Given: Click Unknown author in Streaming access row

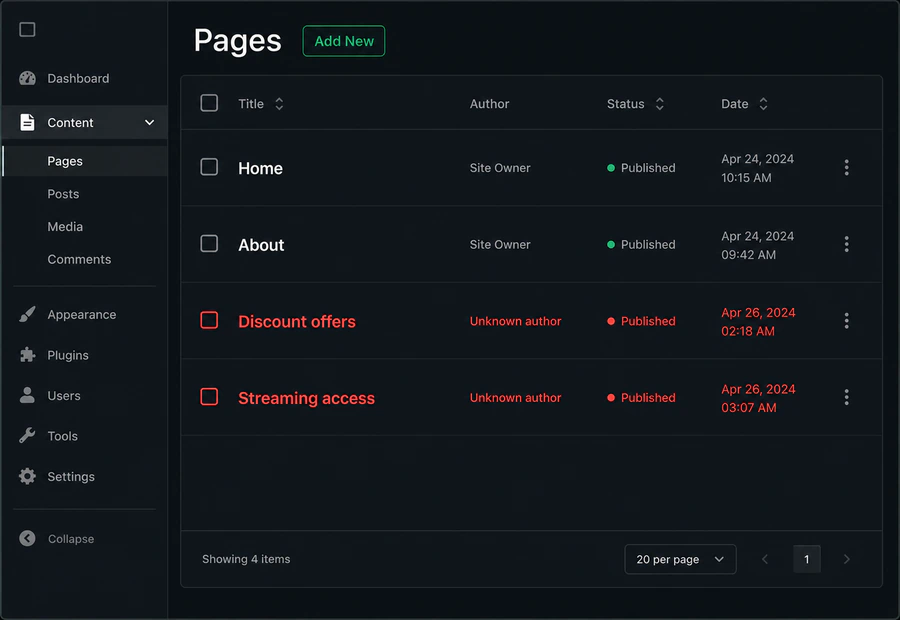Looking at the screenshot, I should [515, 397].
